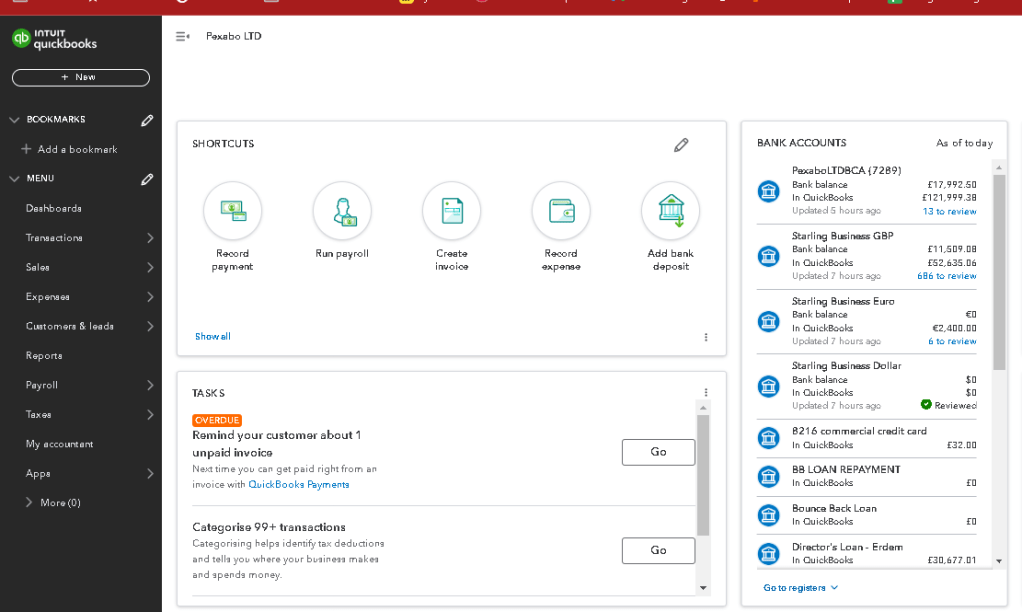The image size is (1022, 612).
Task: Click the Bank accounts scrollbar down arrow
Action: (999, 561)
